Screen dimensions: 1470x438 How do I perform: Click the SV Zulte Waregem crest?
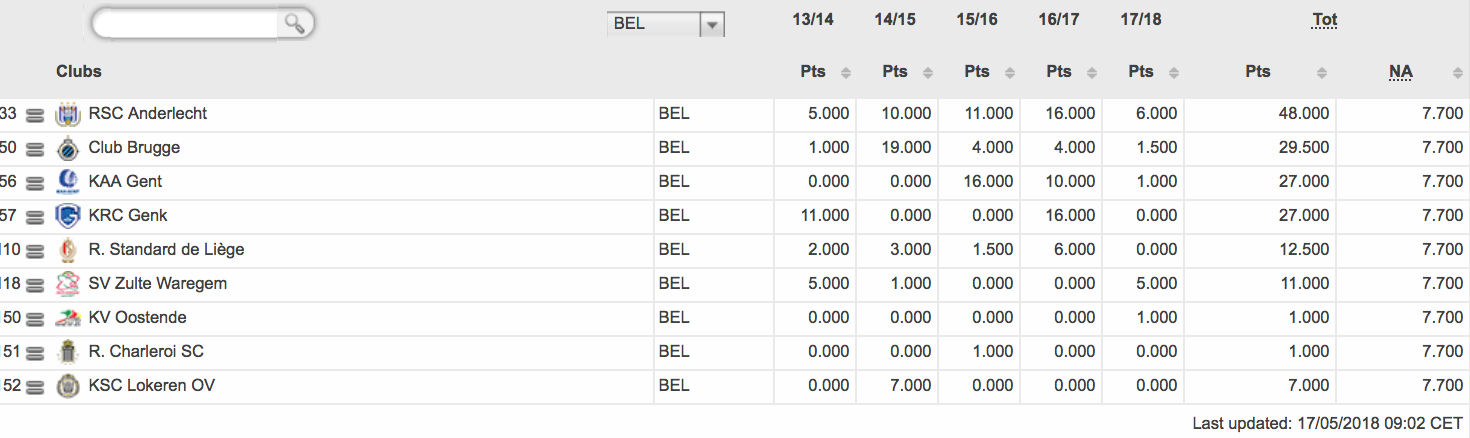point(68,284)
